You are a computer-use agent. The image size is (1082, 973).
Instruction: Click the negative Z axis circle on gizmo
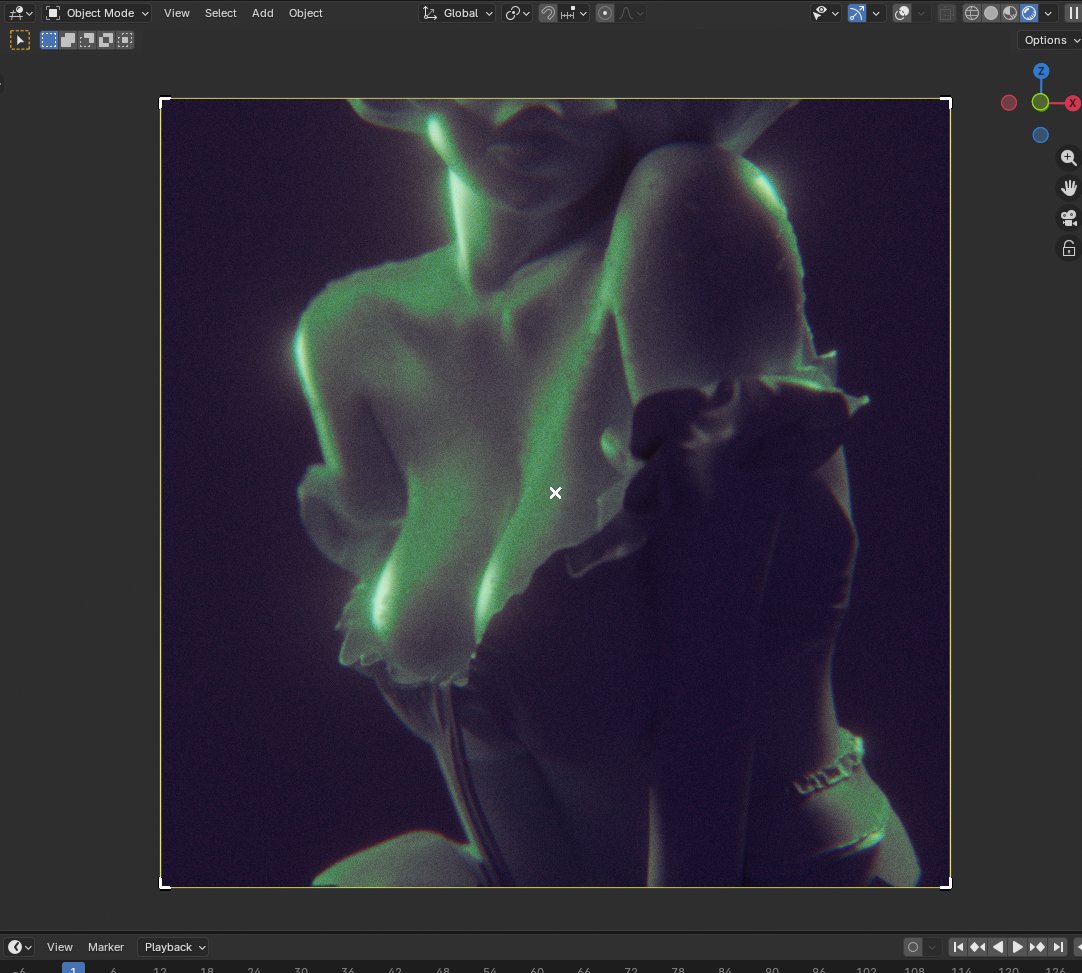pos(1041,135)
